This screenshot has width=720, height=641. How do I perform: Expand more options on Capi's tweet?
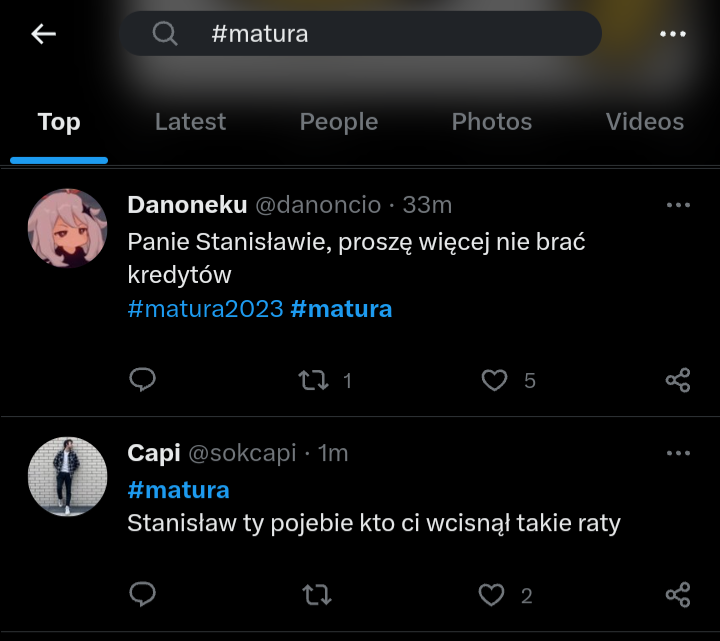click(678, 453)
